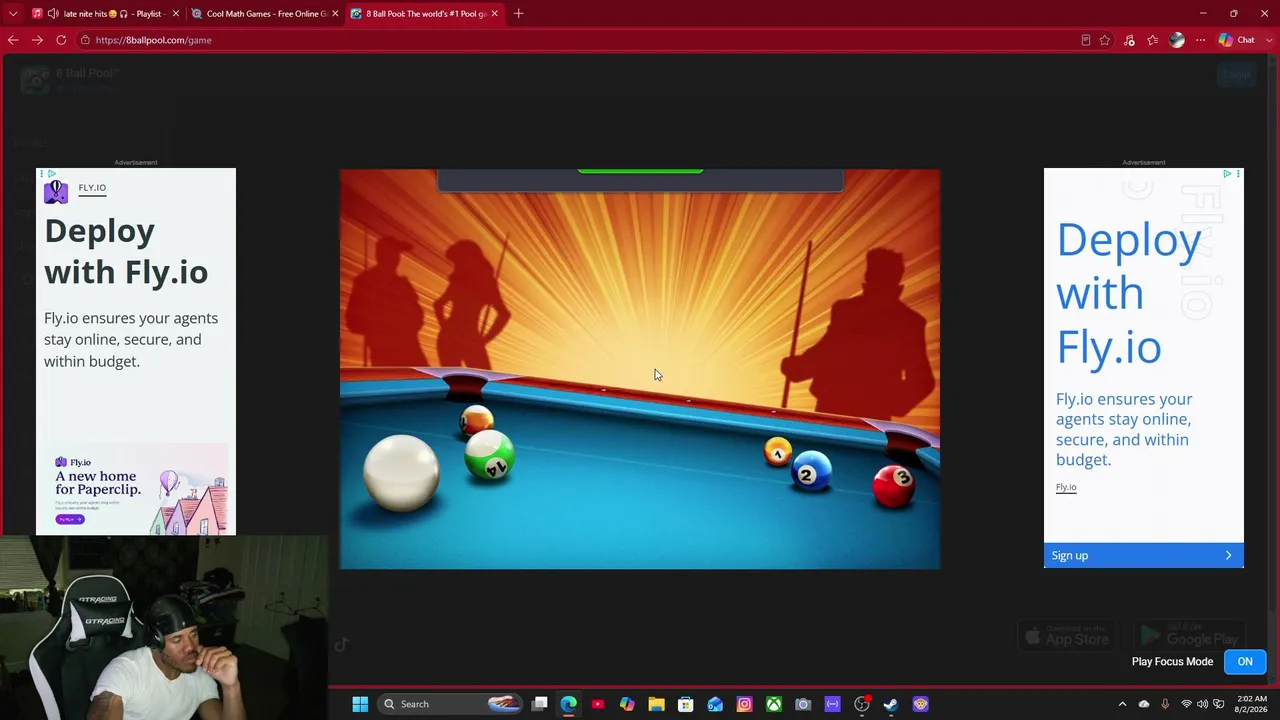
Task: Open volume control in system tray
Action: [x=1203, y=704]
